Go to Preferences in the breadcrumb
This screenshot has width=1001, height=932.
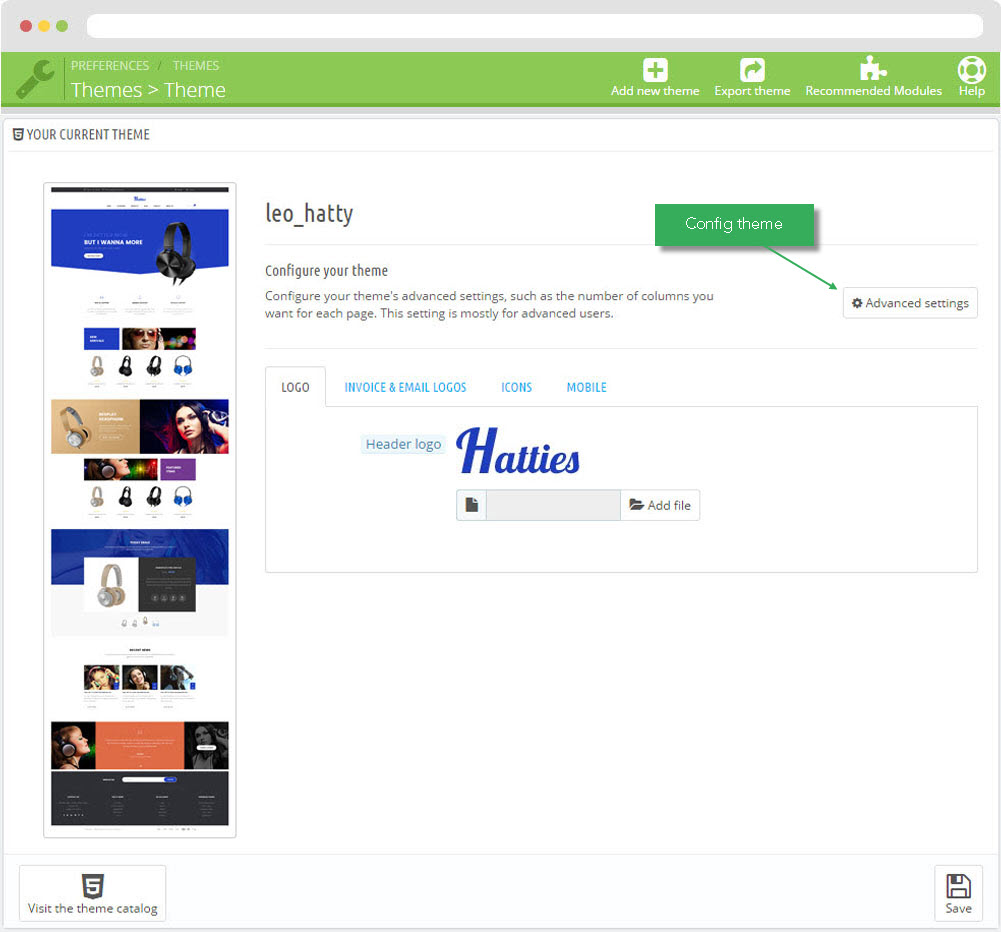coord(110,66)
